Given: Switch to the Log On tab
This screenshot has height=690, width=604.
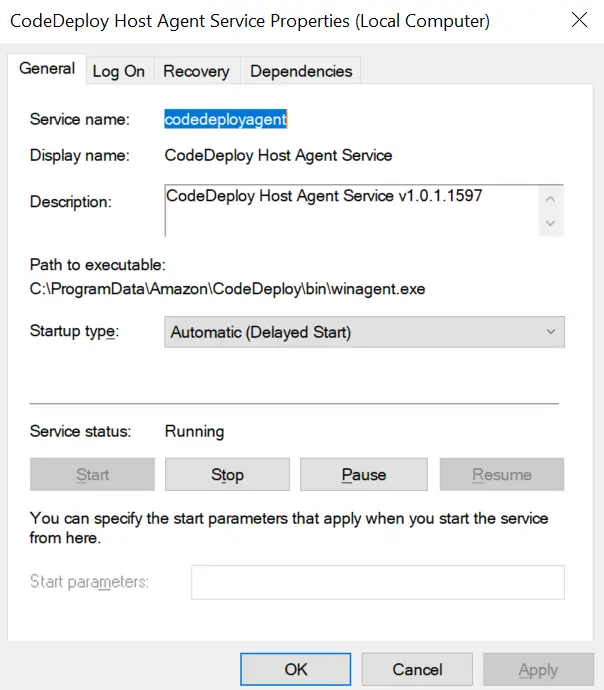Looking at the screenshot, I should click(119, 71).
